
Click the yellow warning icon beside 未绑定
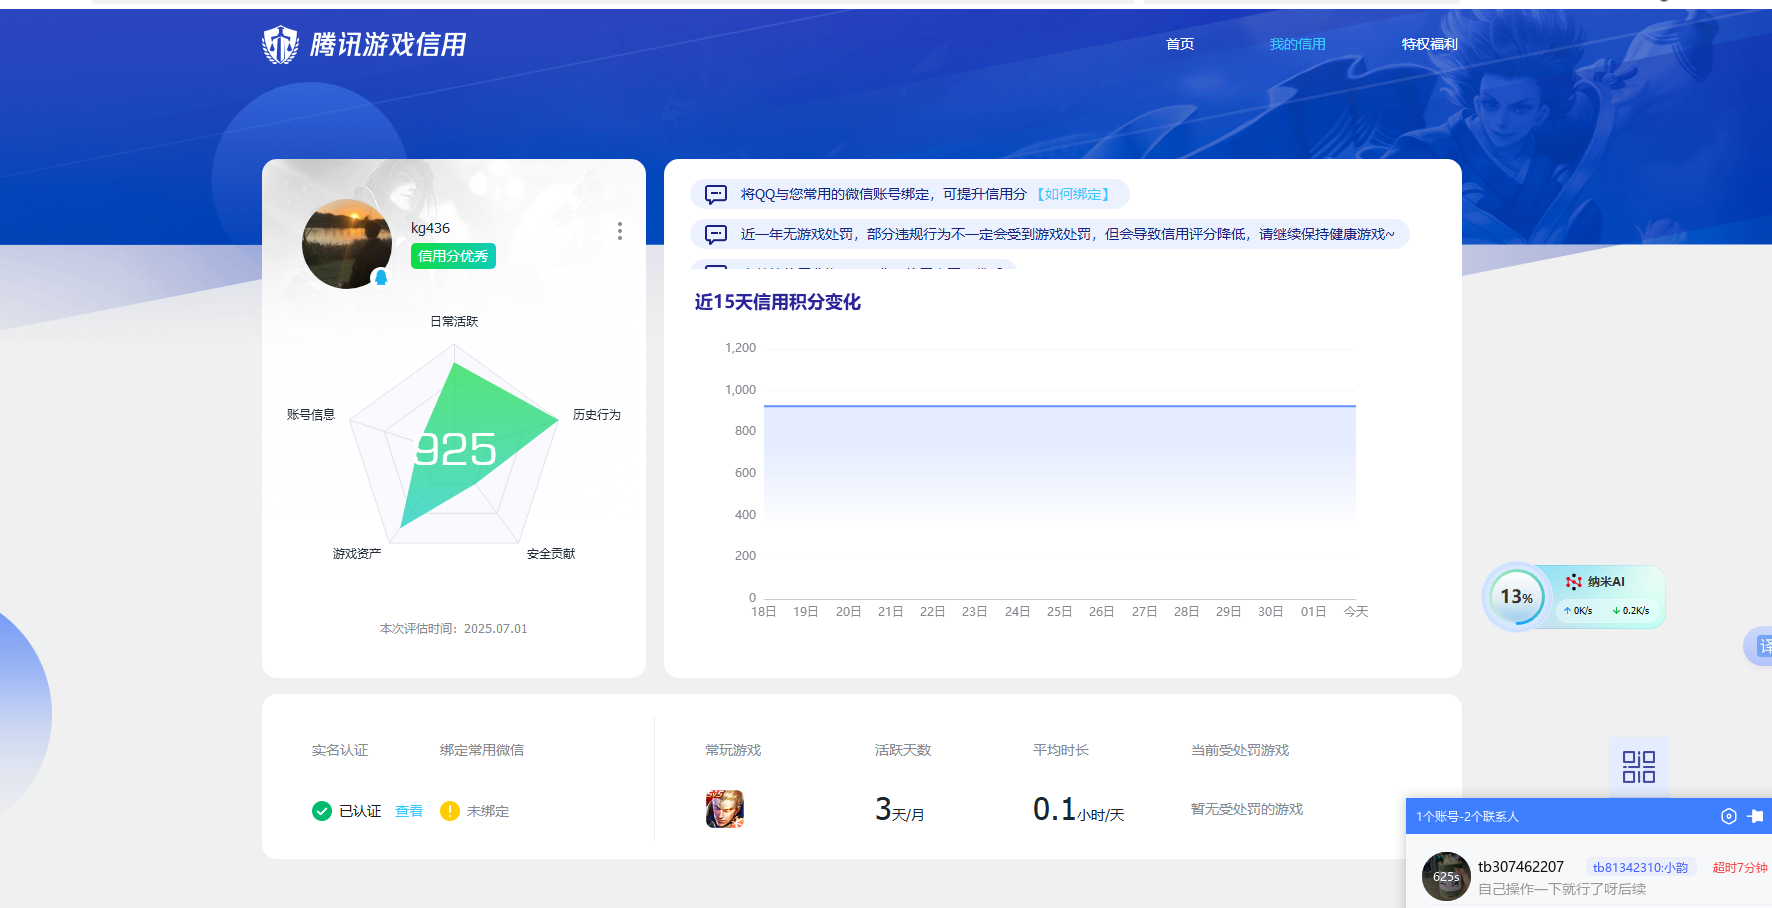point(450,811)
